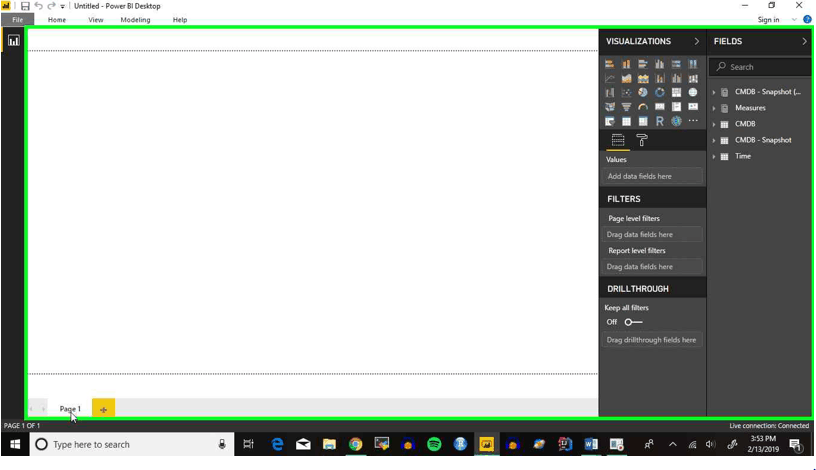Select the Scatter chart visual
Image resolution: width=816 pixels, height=470 pixels.
pos(626,93)
